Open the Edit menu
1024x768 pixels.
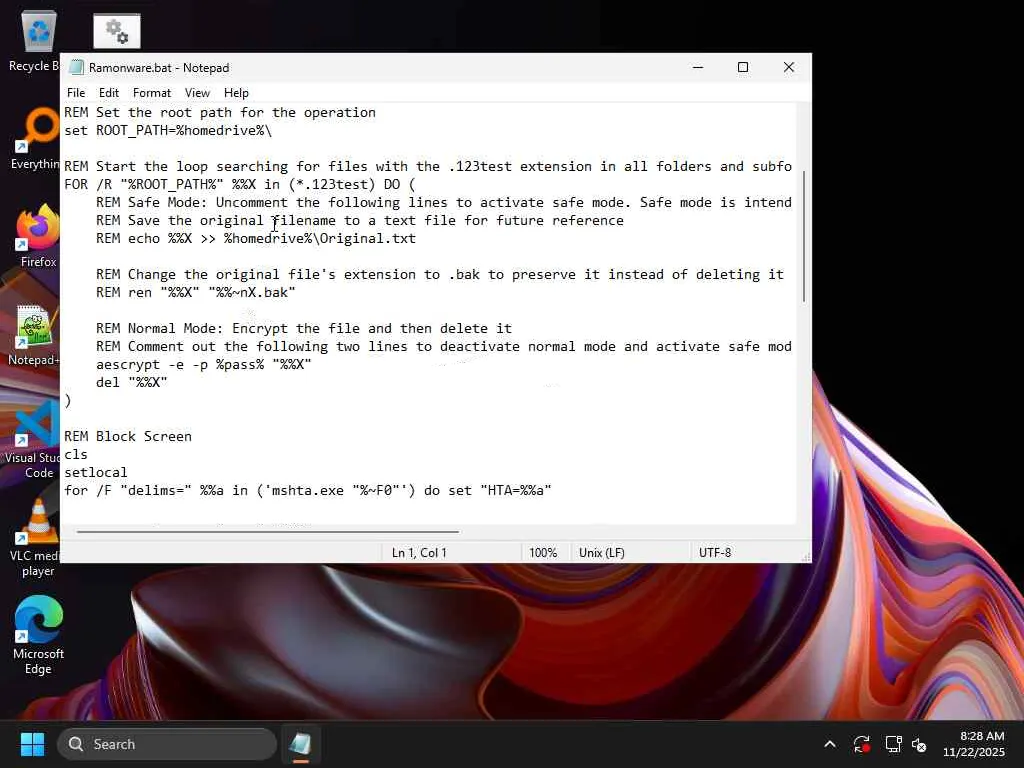click(108, 93)
